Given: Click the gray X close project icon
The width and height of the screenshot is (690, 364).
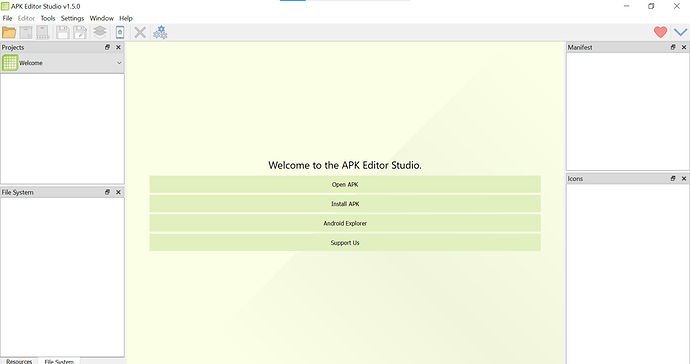Looking at the screenshot, I should (140, 32).
